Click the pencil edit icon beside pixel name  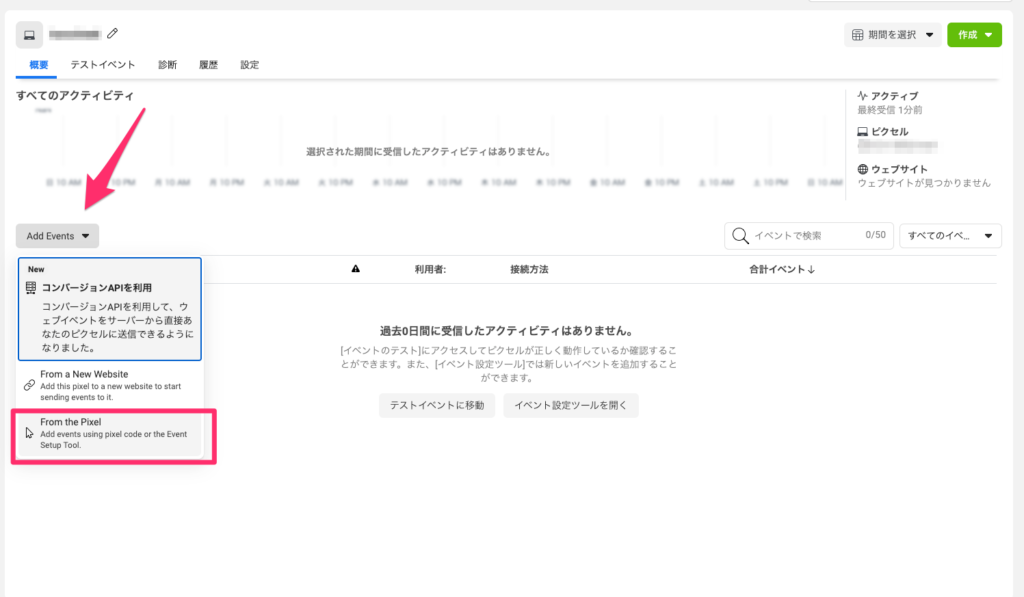[x=112, y=35]
